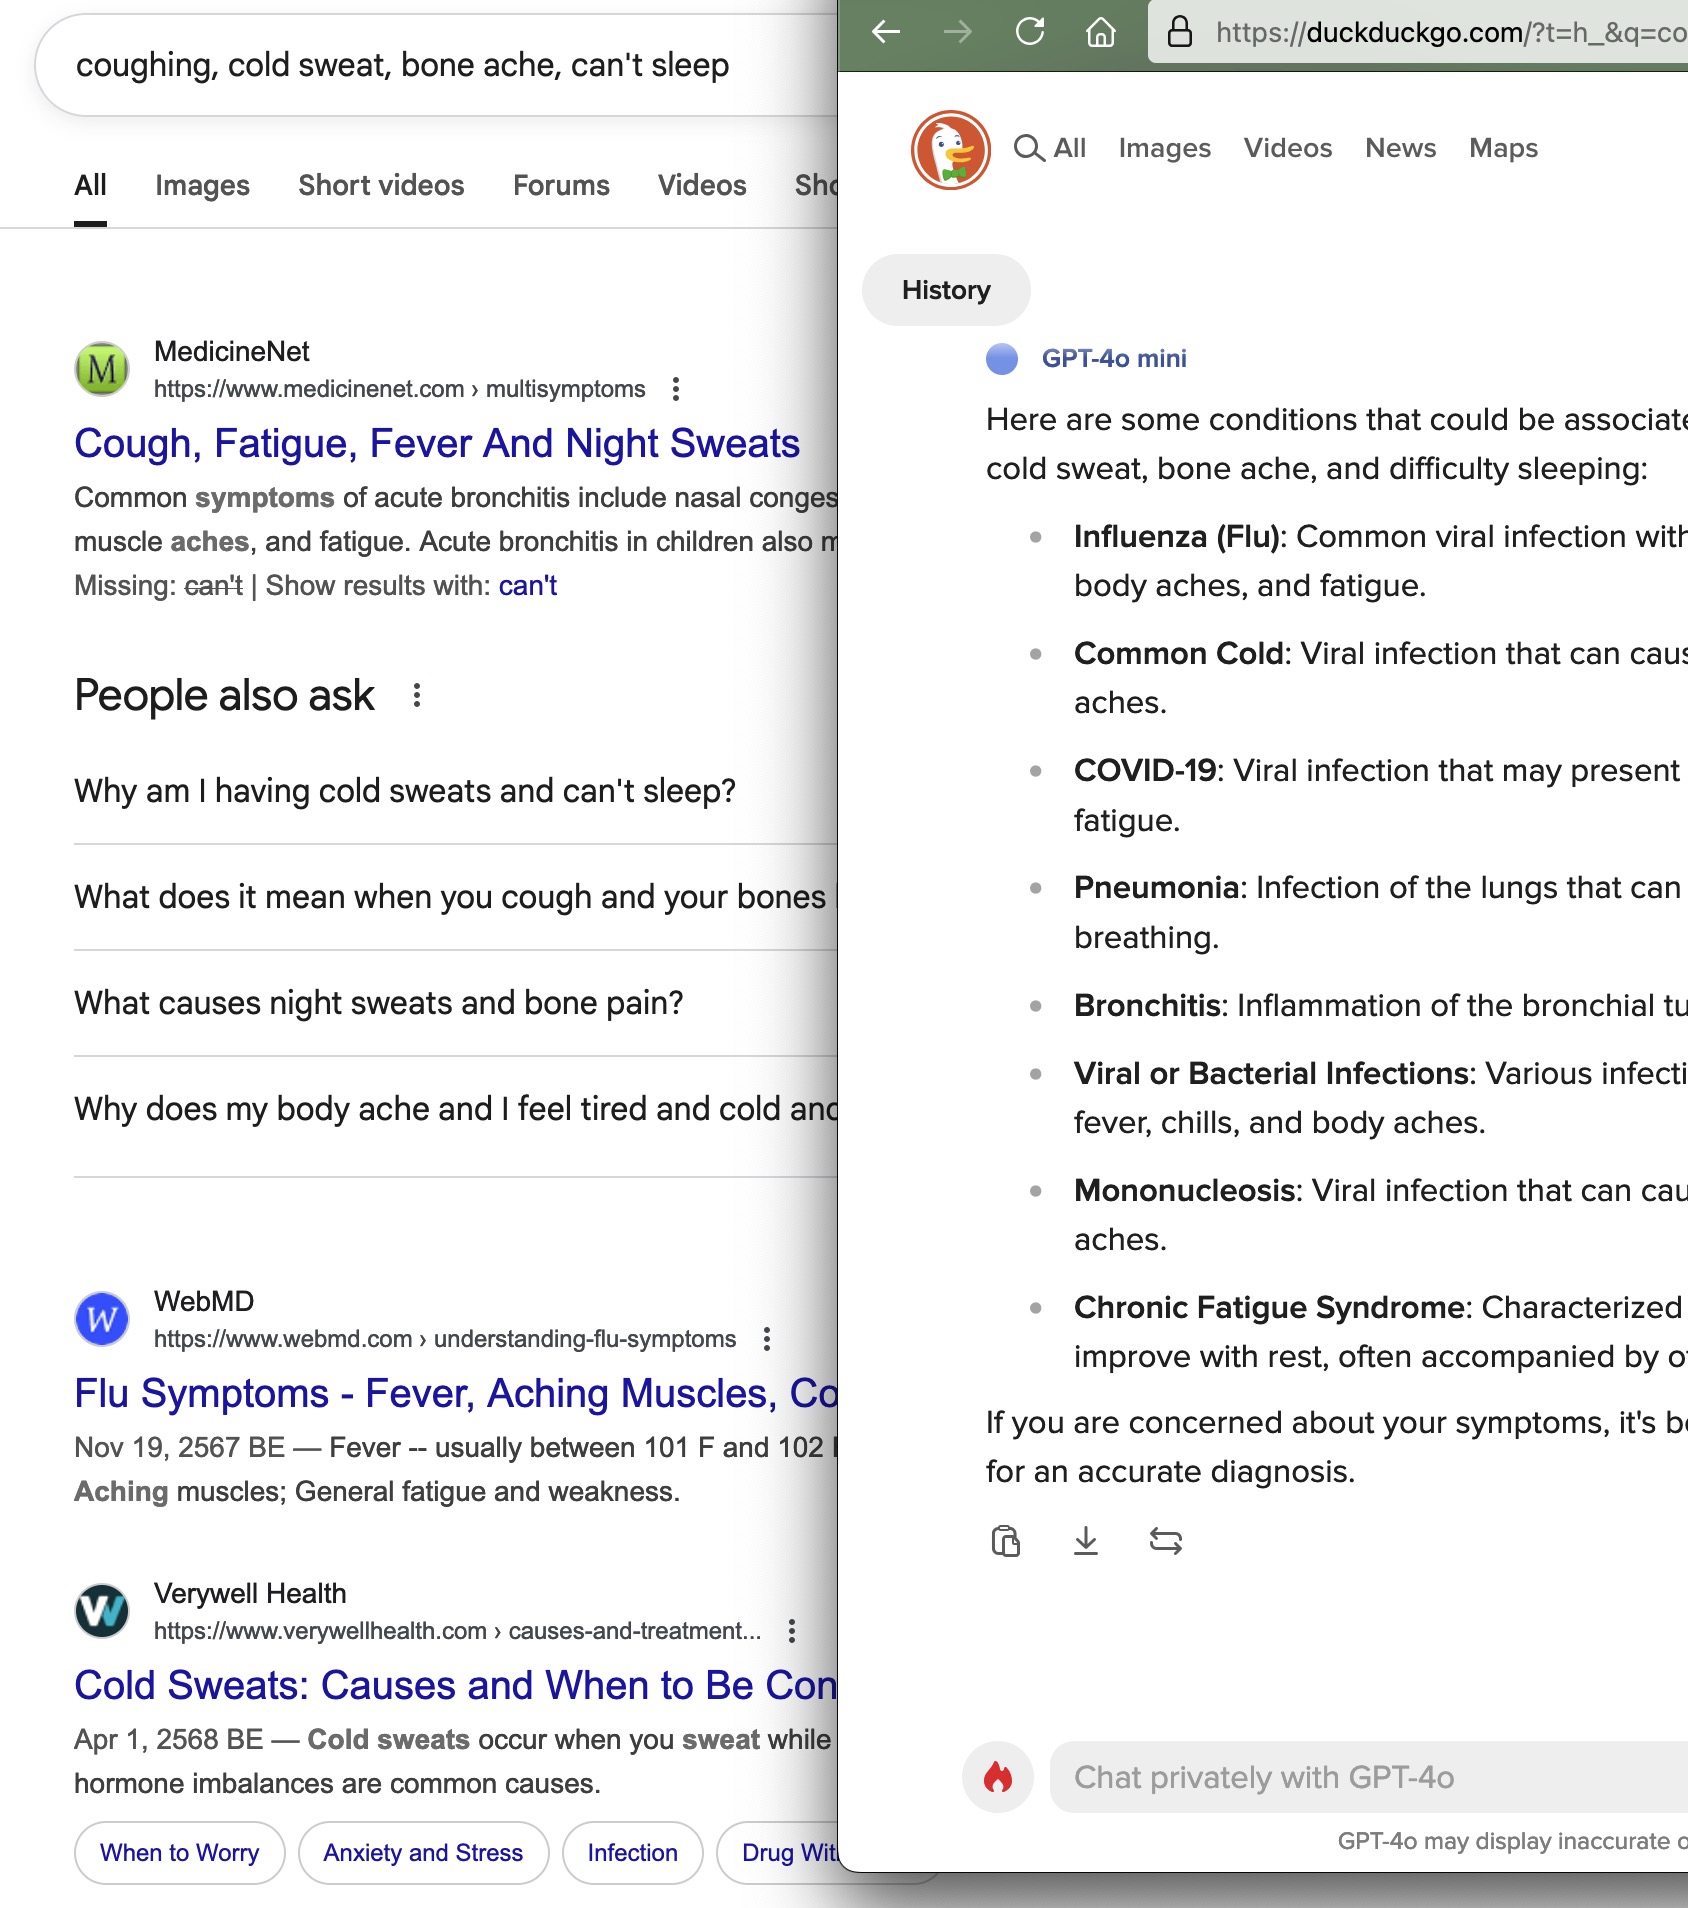Screen dimensions: 1688x1908
Task: Click the webmd.com understanding-flu-symptoms URL
Action: tap(445, 1339)
